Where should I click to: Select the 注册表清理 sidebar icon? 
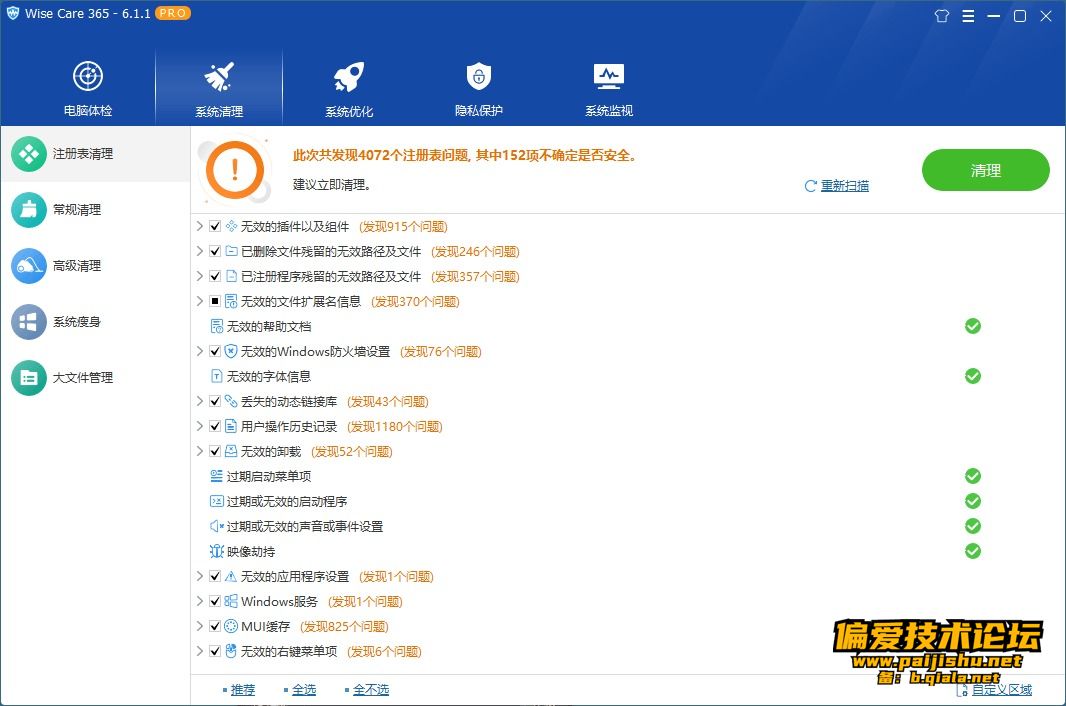point(29,154)
